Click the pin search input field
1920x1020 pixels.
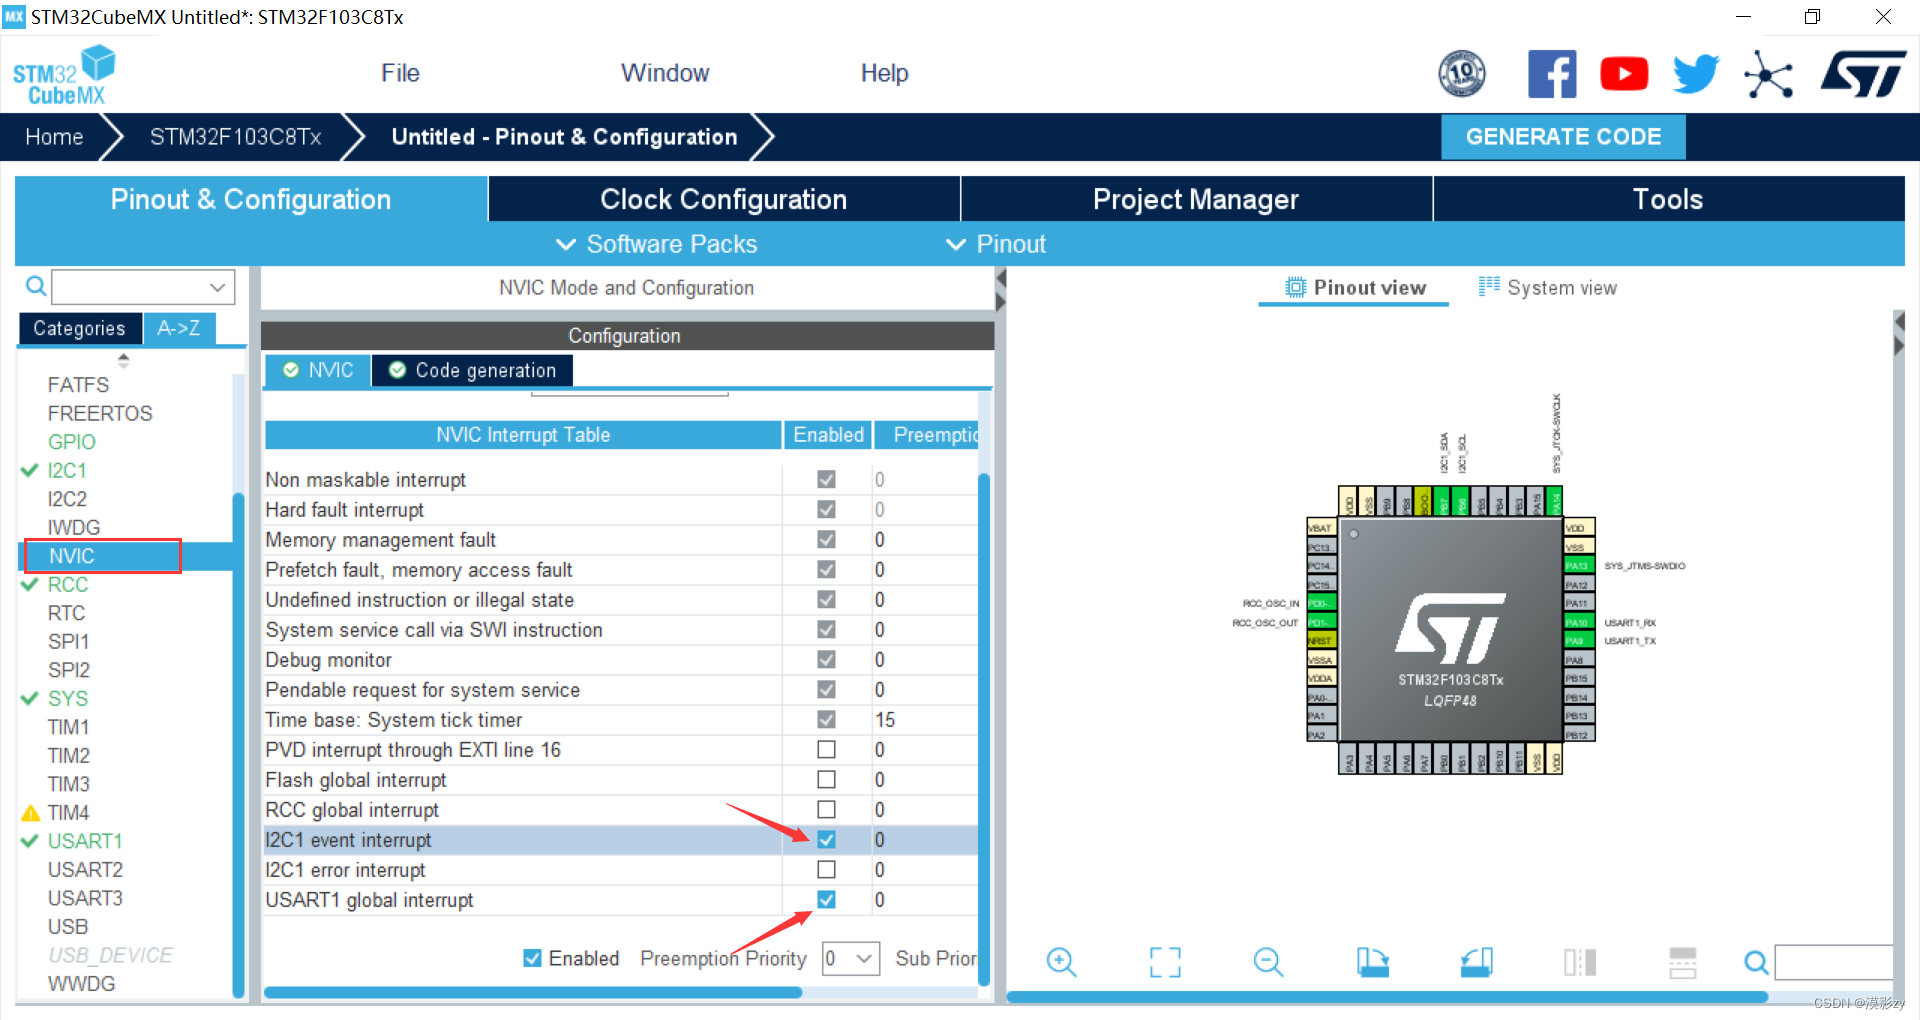tap(1834, 962)
